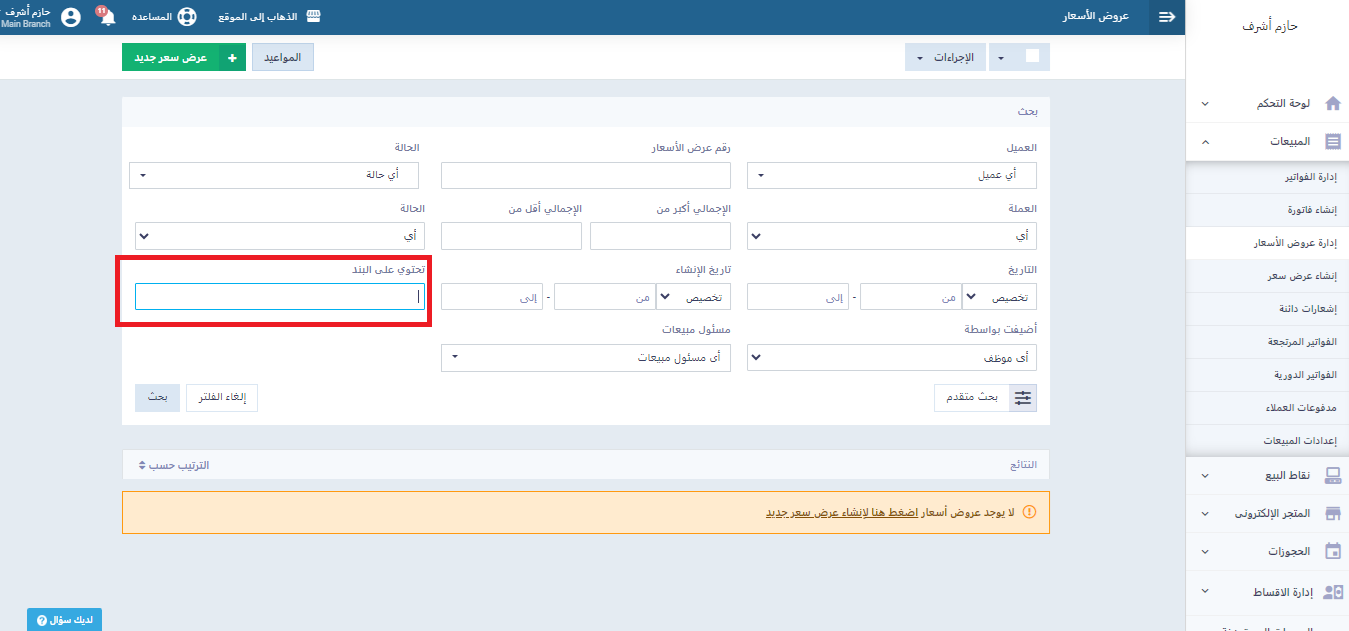Click the warning icon in the no-results alert
This screenshot has height=631, width=1349.
click(1029, 512)
